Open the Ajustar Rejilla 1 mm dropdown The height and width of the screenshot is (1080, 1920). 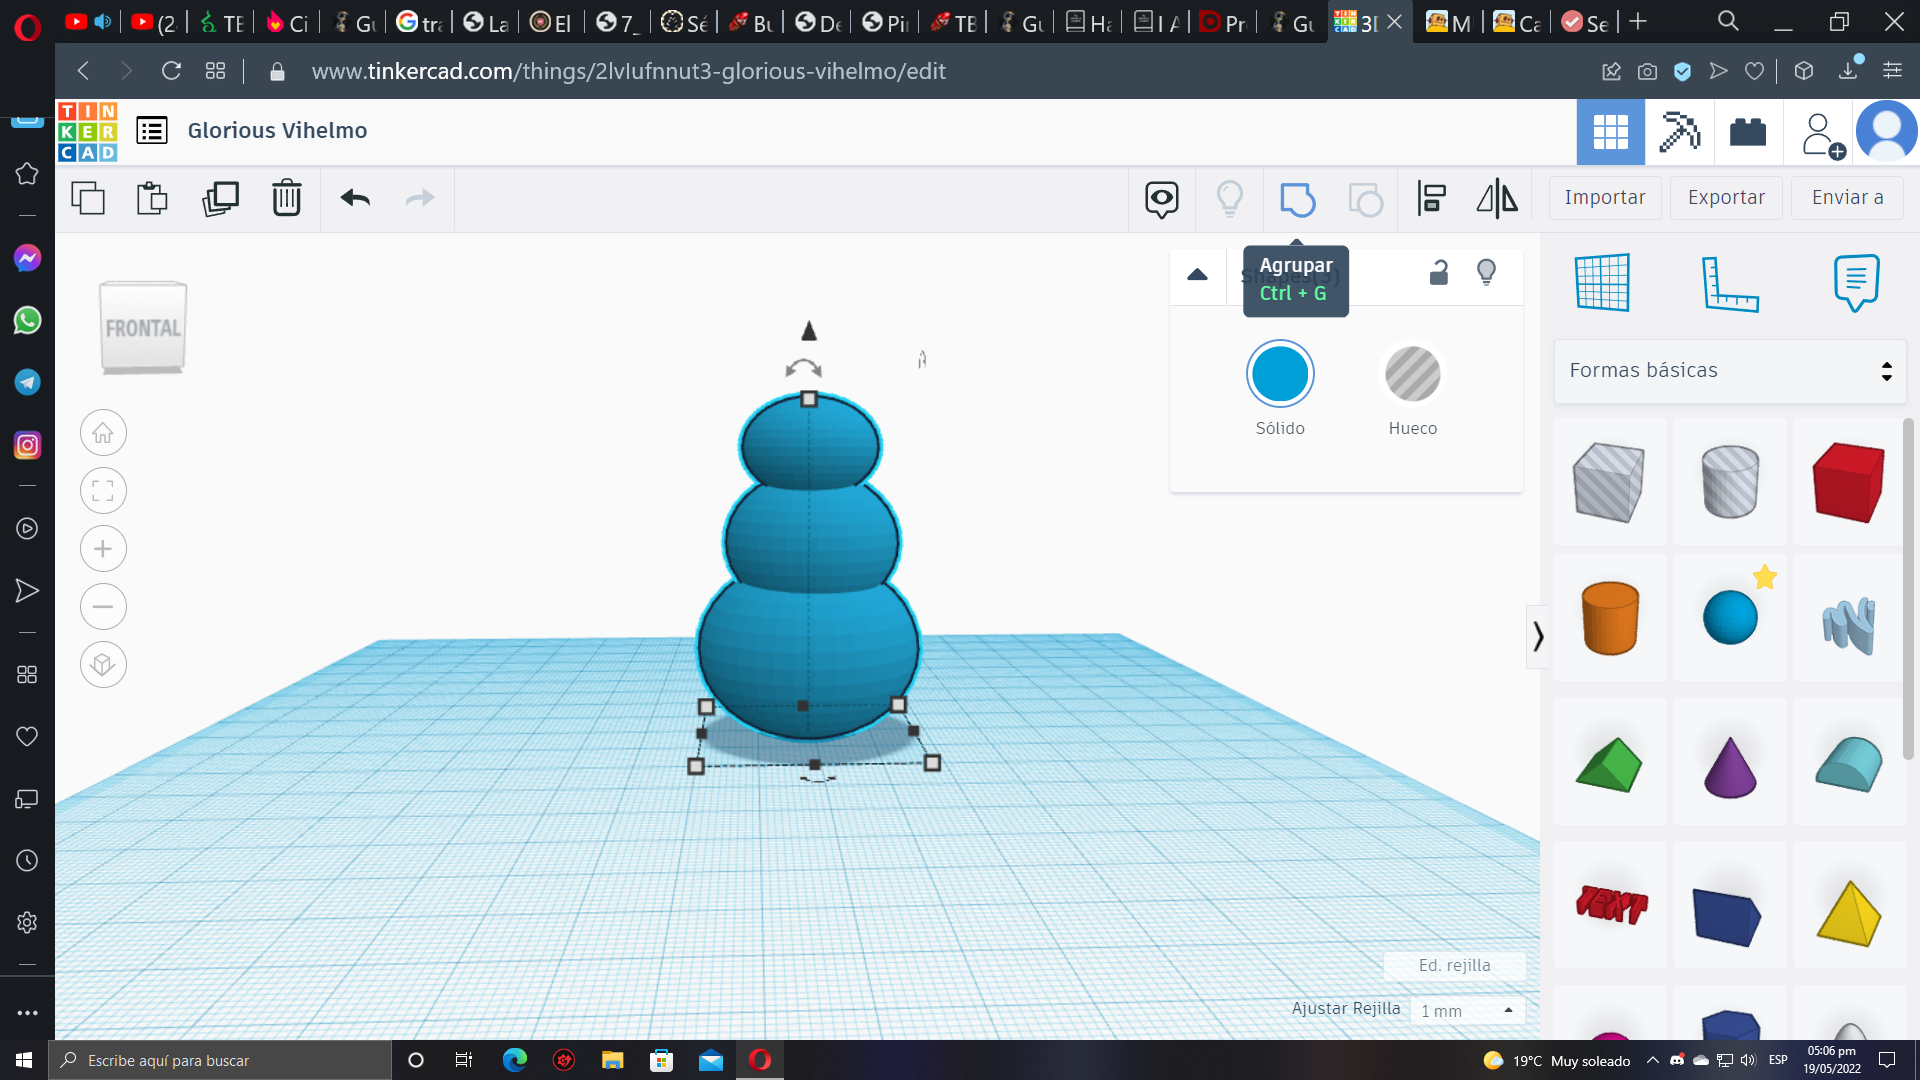coord(1467,1010)
